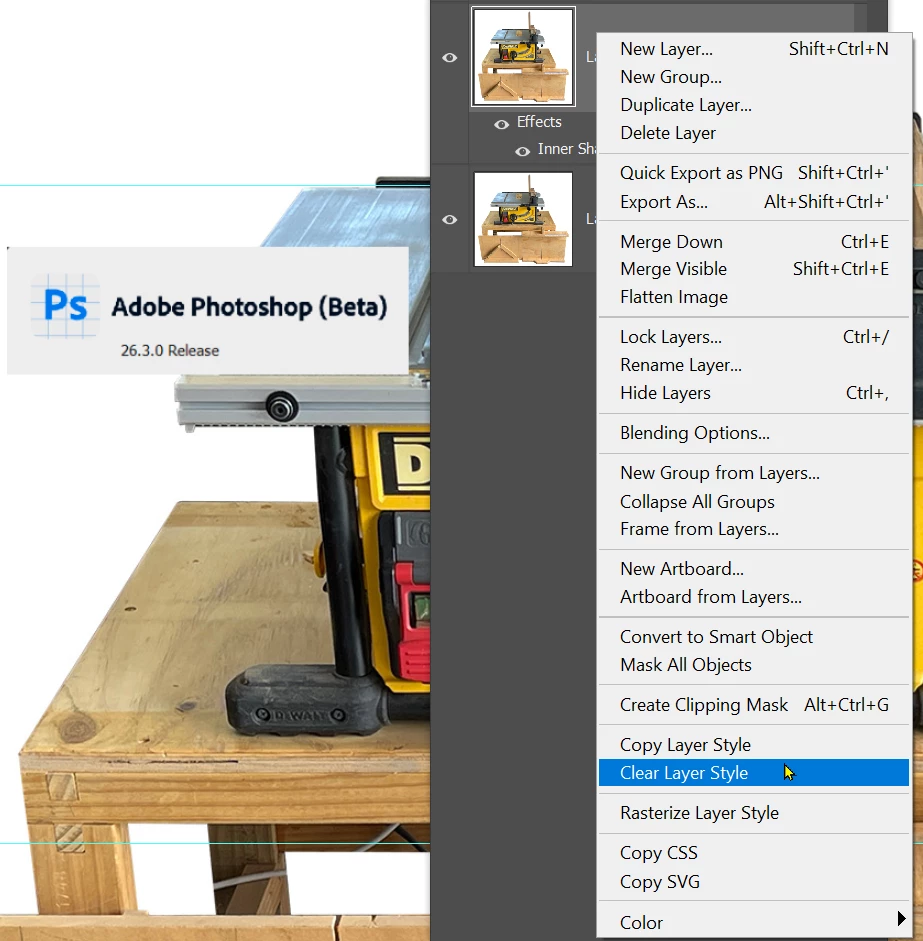Hide the top layer using eye icon
Viewport: 923px width, 941px height.
[449, 58]
